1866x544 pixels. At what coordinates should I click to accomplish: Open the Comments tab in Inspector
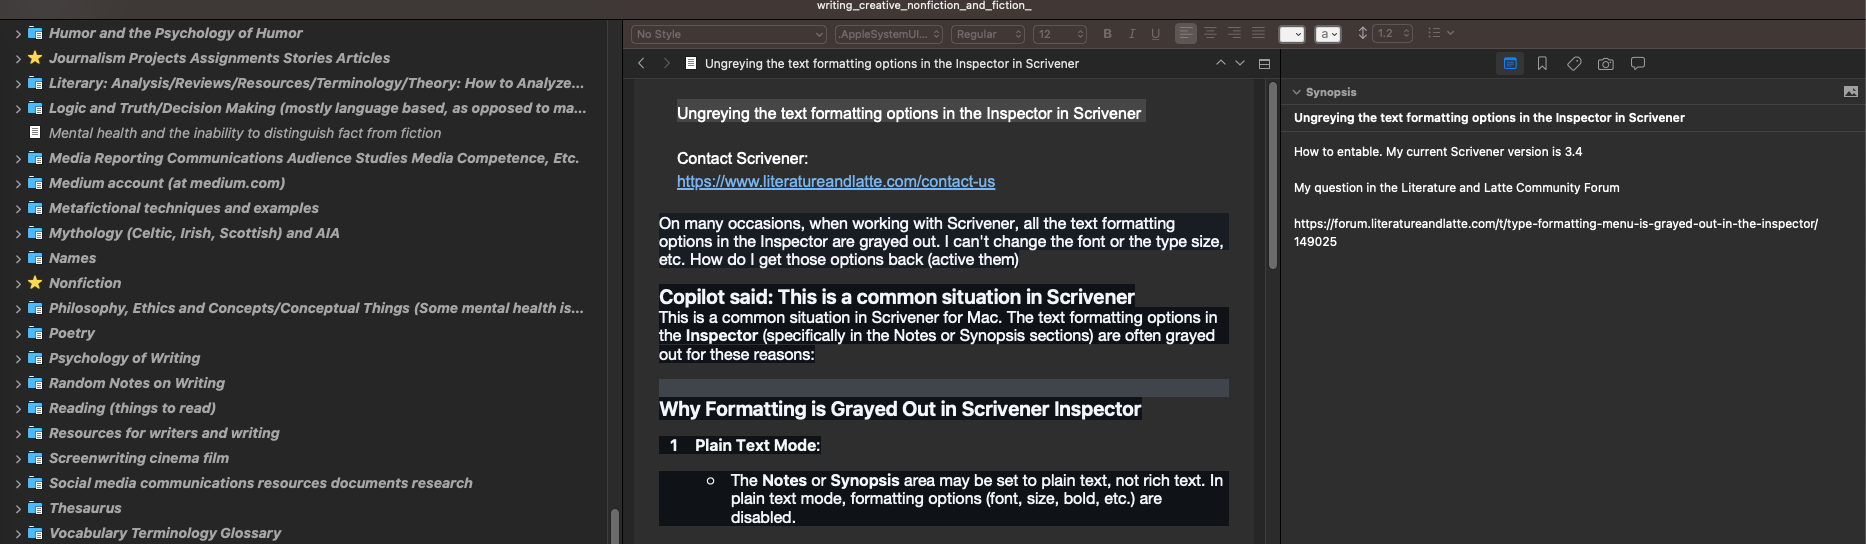(x=1638, y=63)
